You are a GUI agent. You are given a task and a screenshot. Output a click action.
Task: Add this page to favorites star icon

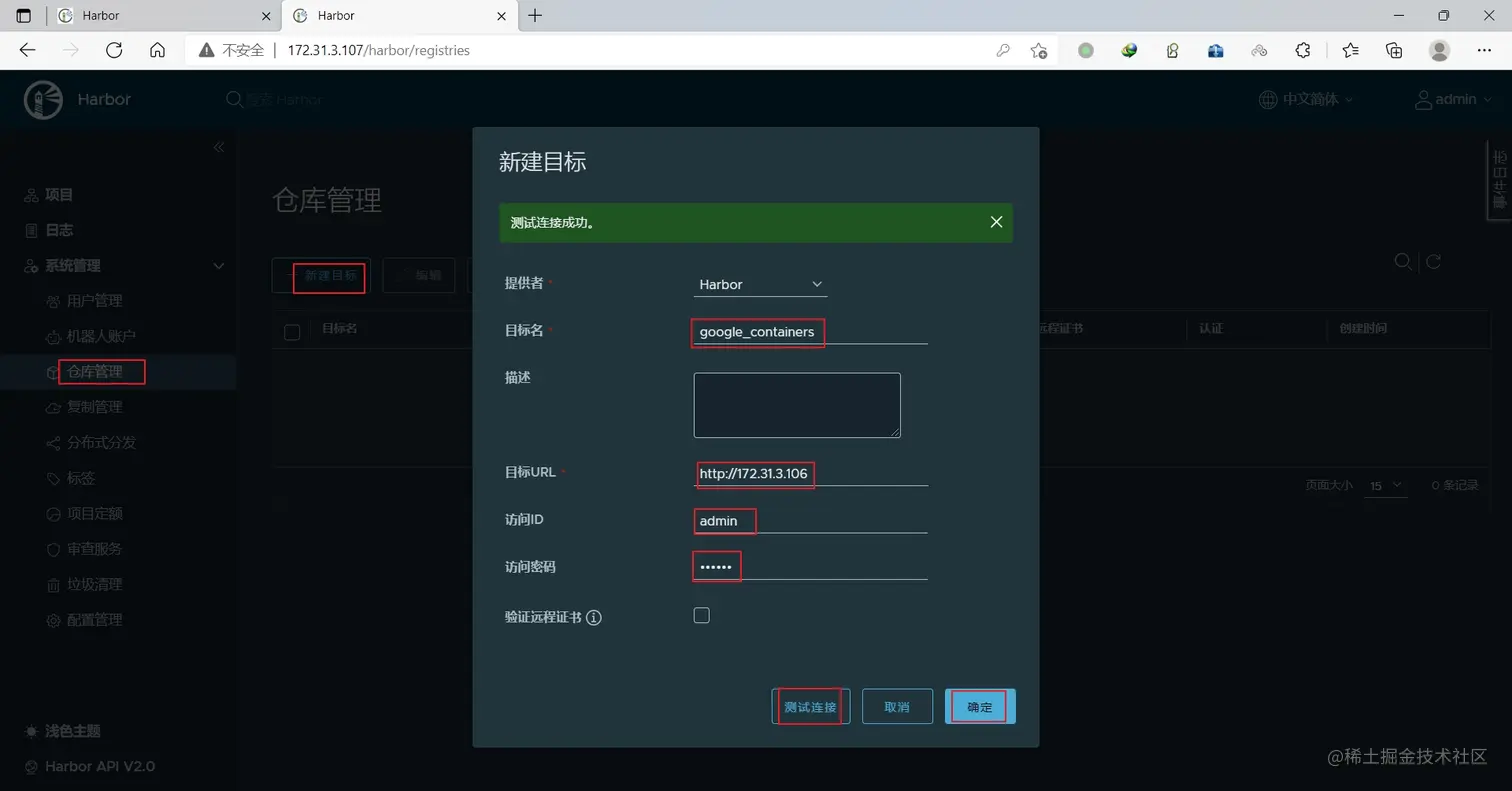click(1038, 50)
